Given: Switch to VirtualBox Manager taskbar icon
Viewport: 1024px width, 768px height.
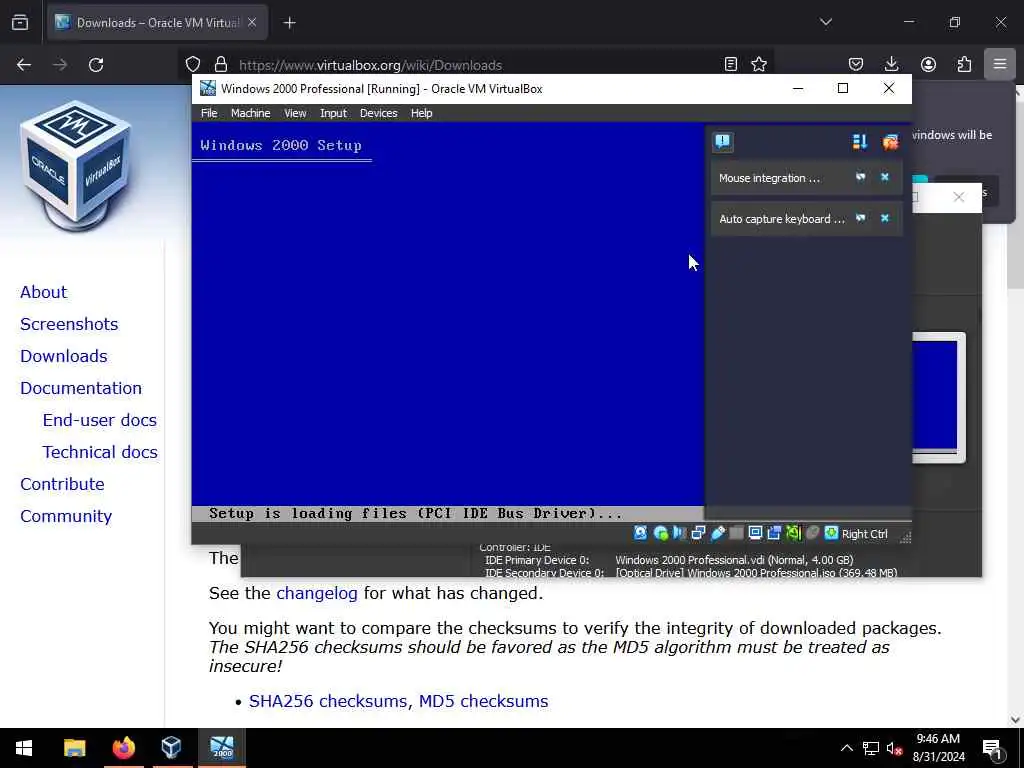Looking at the screenshot, I should [x=171, y=748].
